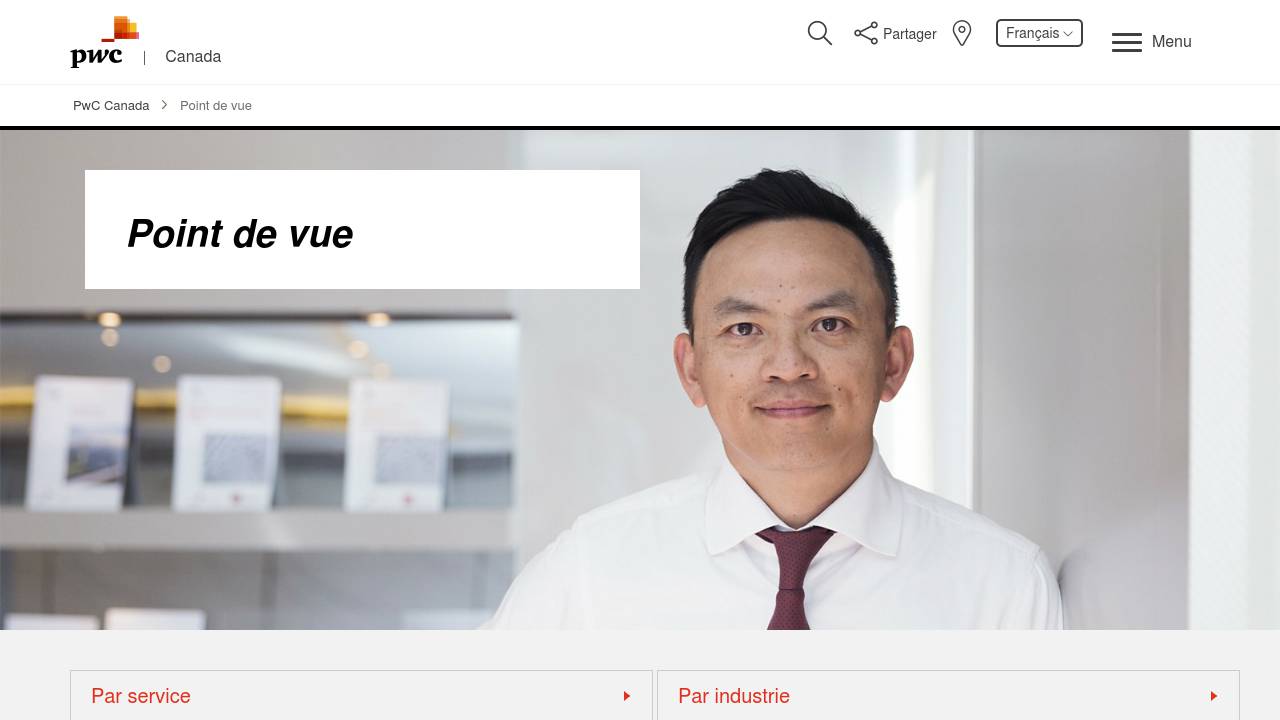The height and width of the screenshot is (720, 1280).
Task: Click the share network icon
Action: coord(866,33)
